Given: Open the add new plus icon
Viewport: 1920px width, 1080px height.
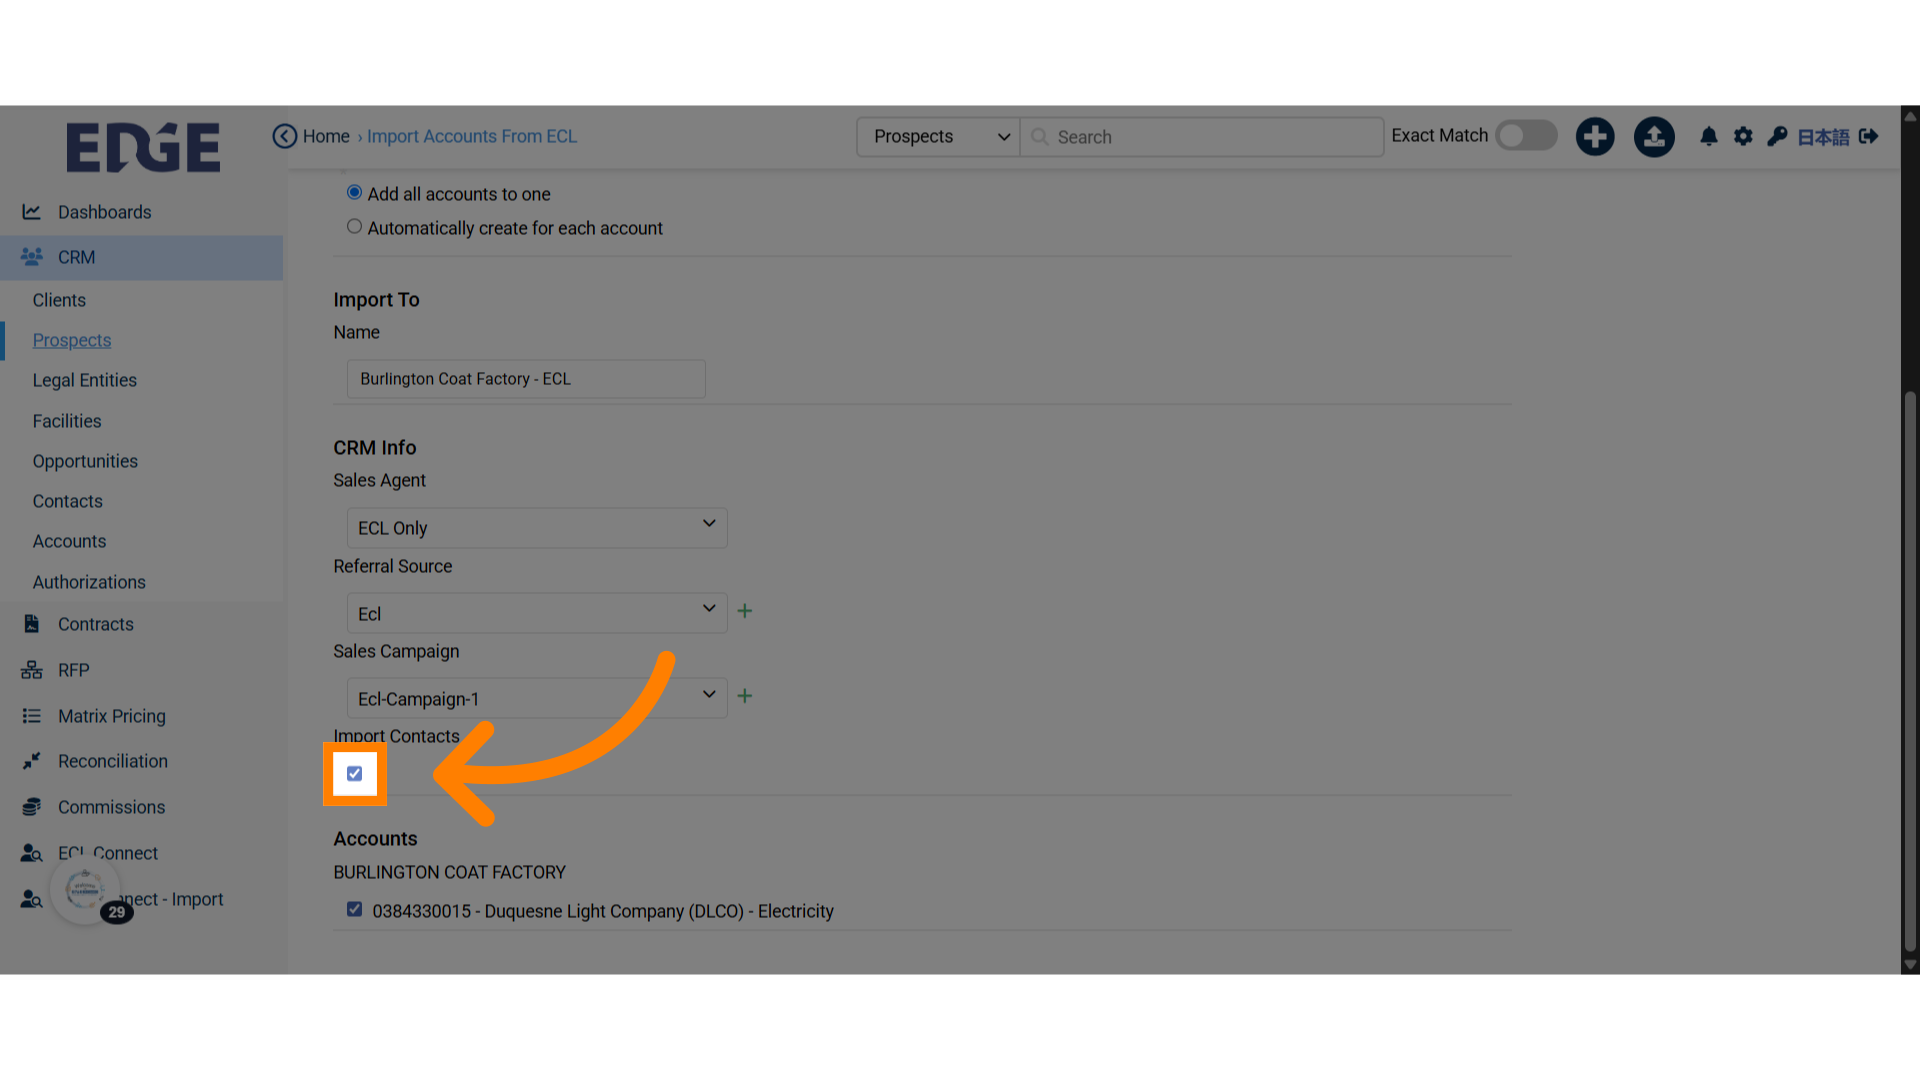Looking at the screenshot, I should pos(1595,136).
